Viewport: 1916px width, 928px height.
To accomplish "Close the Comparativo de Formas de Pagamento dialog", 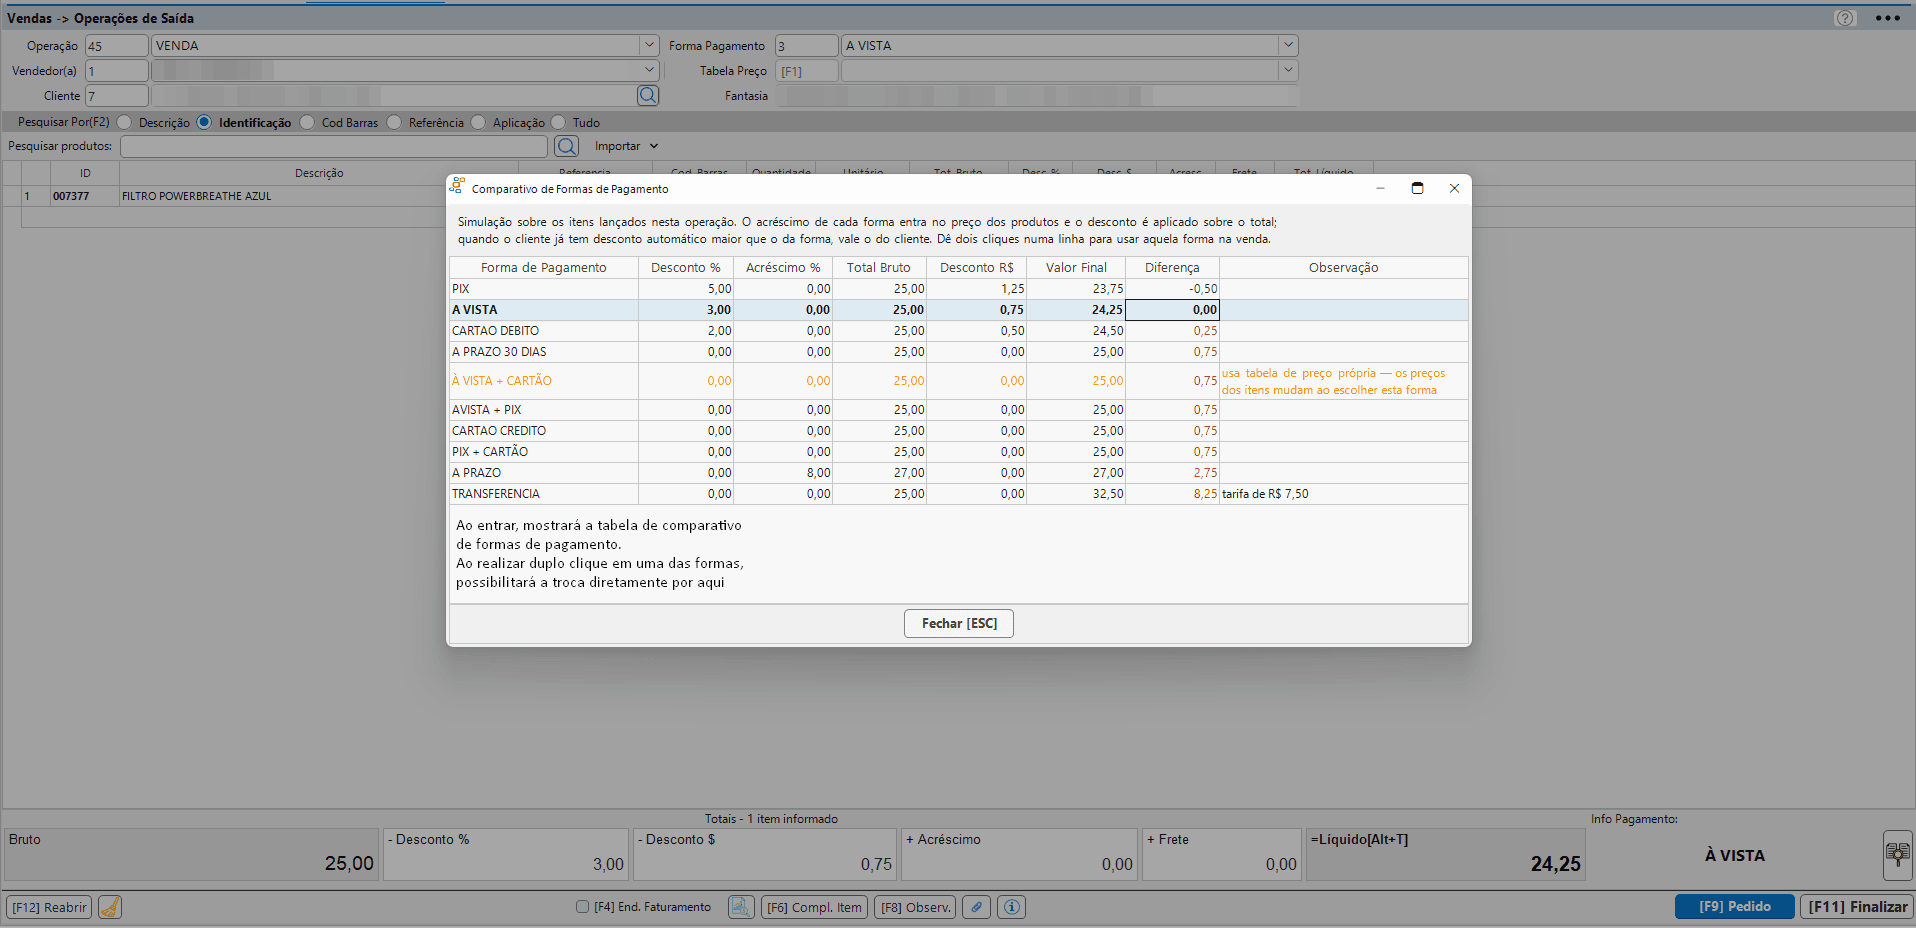I will pos(1454,188).
